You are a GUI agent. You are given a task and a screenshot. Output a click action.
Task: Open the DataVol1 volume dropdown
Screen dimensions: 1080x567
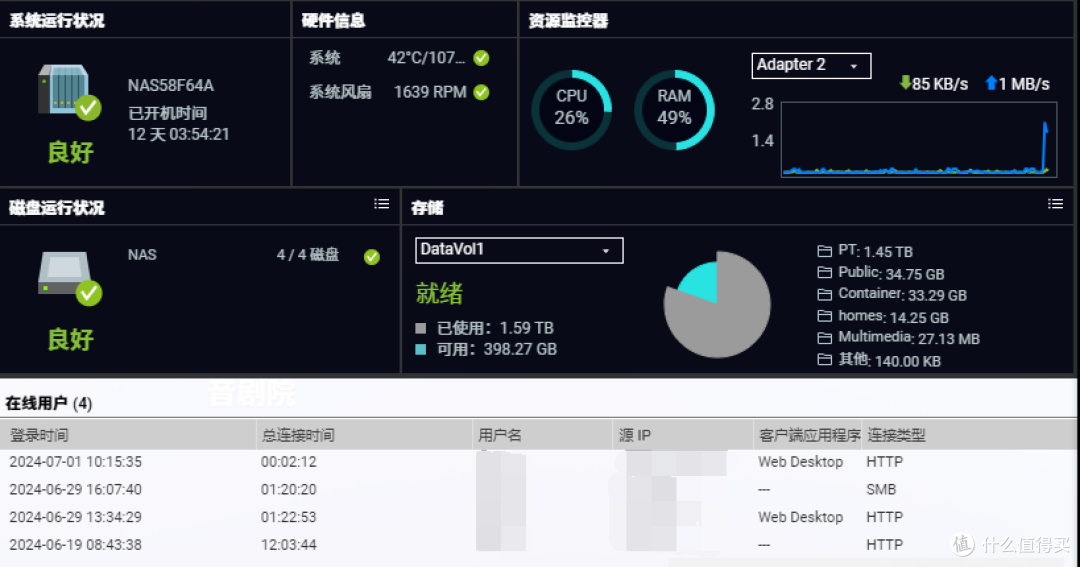[519, 250]
